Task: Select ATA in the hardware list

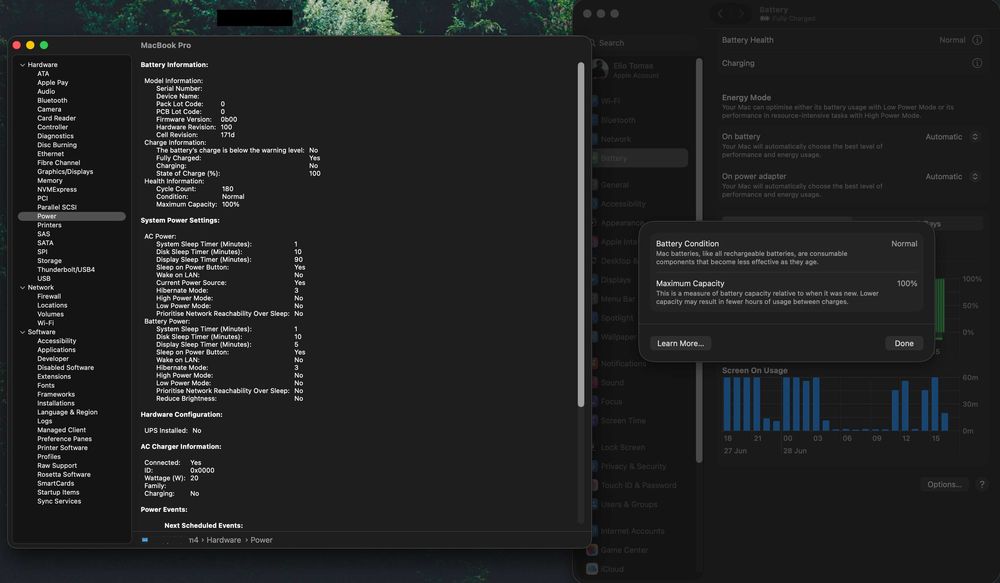Action: [x=43, y=74]
